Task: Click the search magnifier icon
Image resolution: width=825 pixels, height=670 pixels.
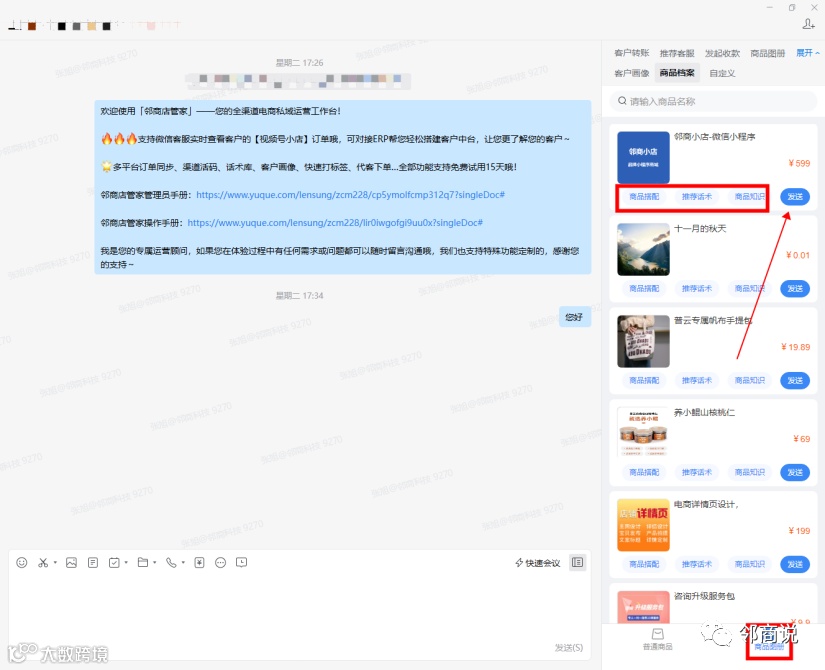Action: tap(622, 101)
